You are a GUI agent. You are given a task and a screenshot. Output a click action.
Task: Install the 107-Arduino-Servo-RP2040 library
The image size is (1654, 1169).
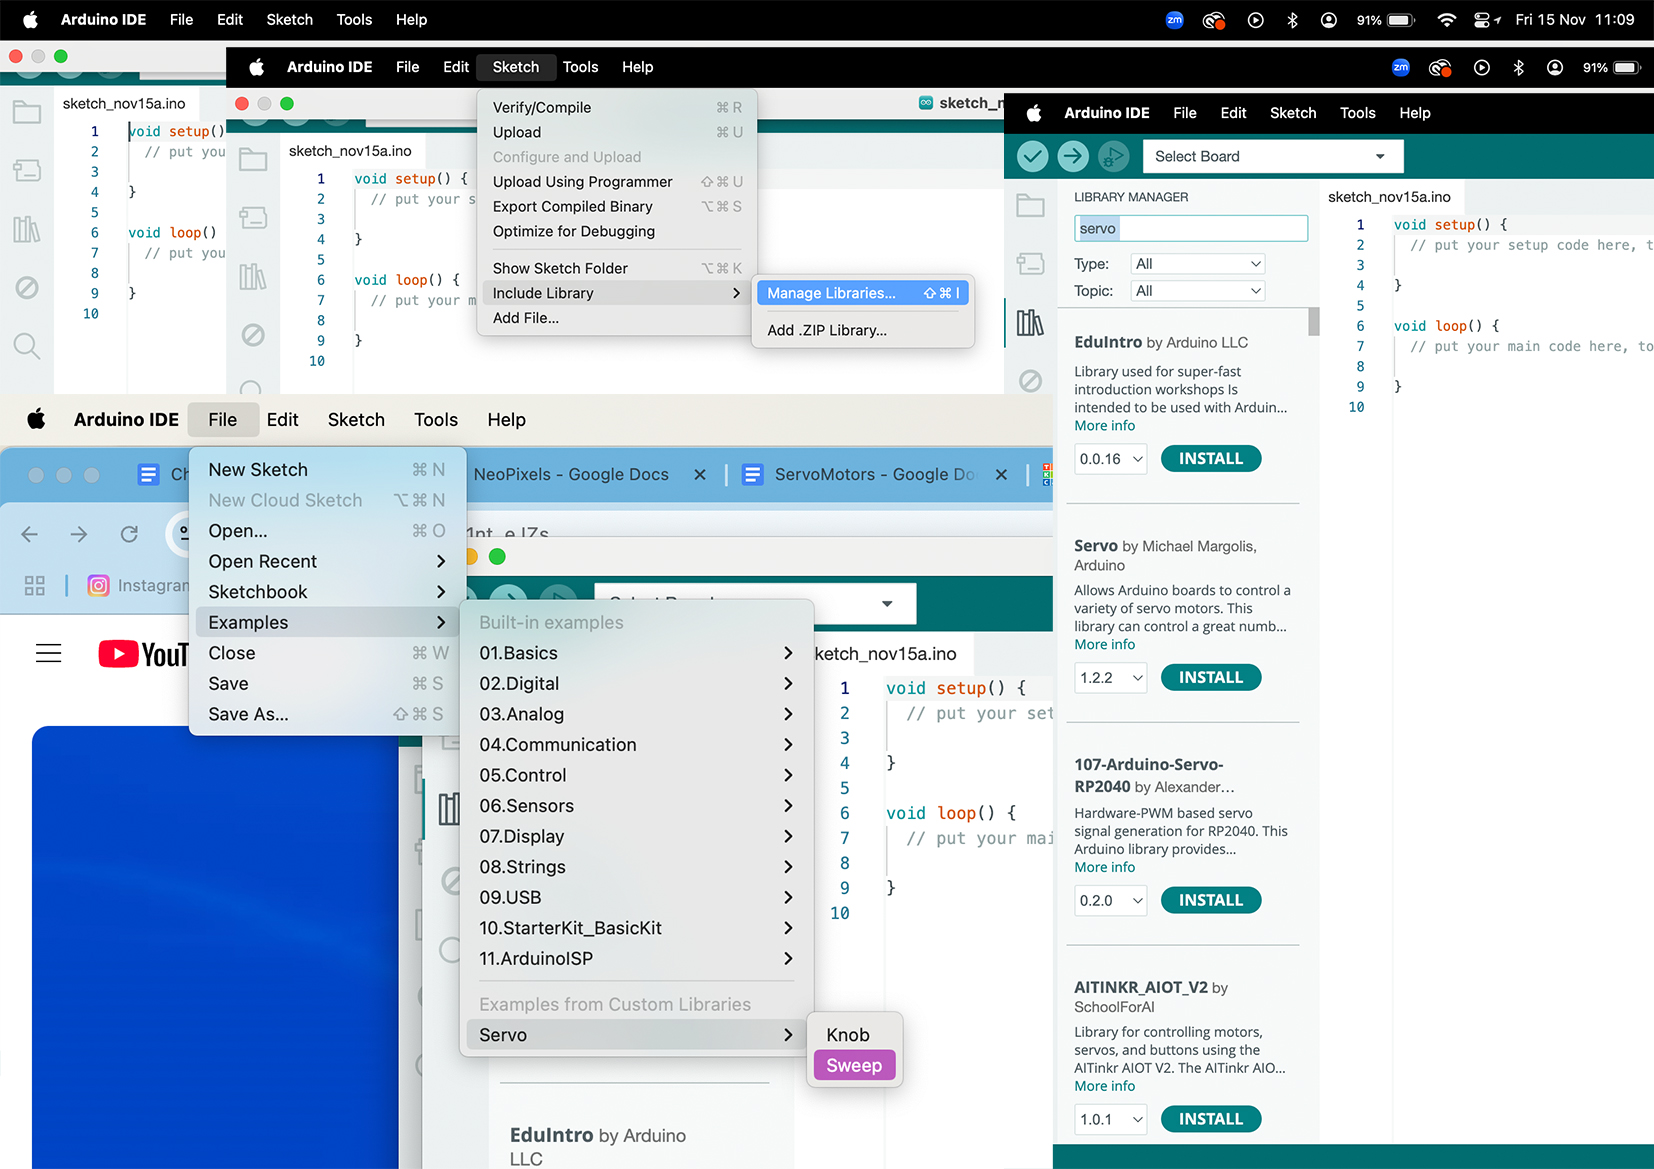point(1211,901)
